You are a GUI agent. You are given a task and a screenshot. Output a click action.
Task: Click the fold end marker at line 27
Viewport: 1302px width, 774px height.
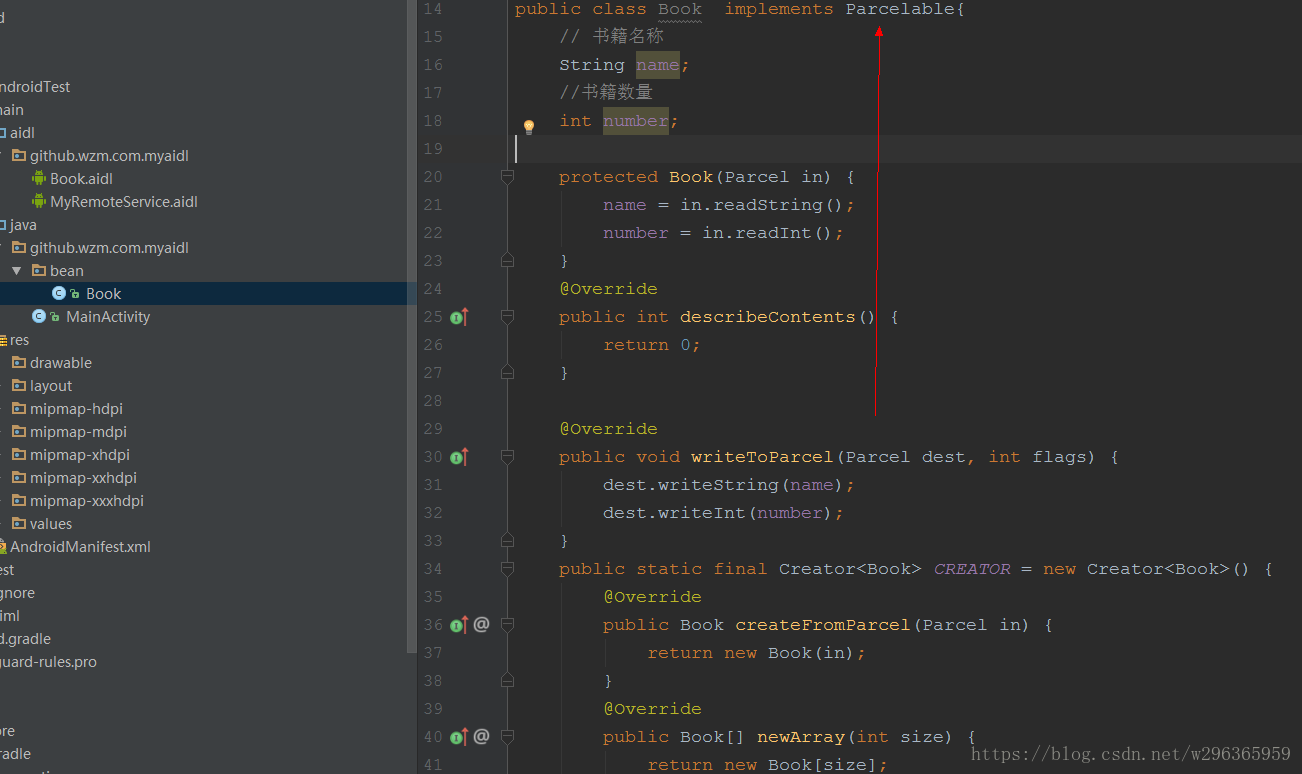507,372
